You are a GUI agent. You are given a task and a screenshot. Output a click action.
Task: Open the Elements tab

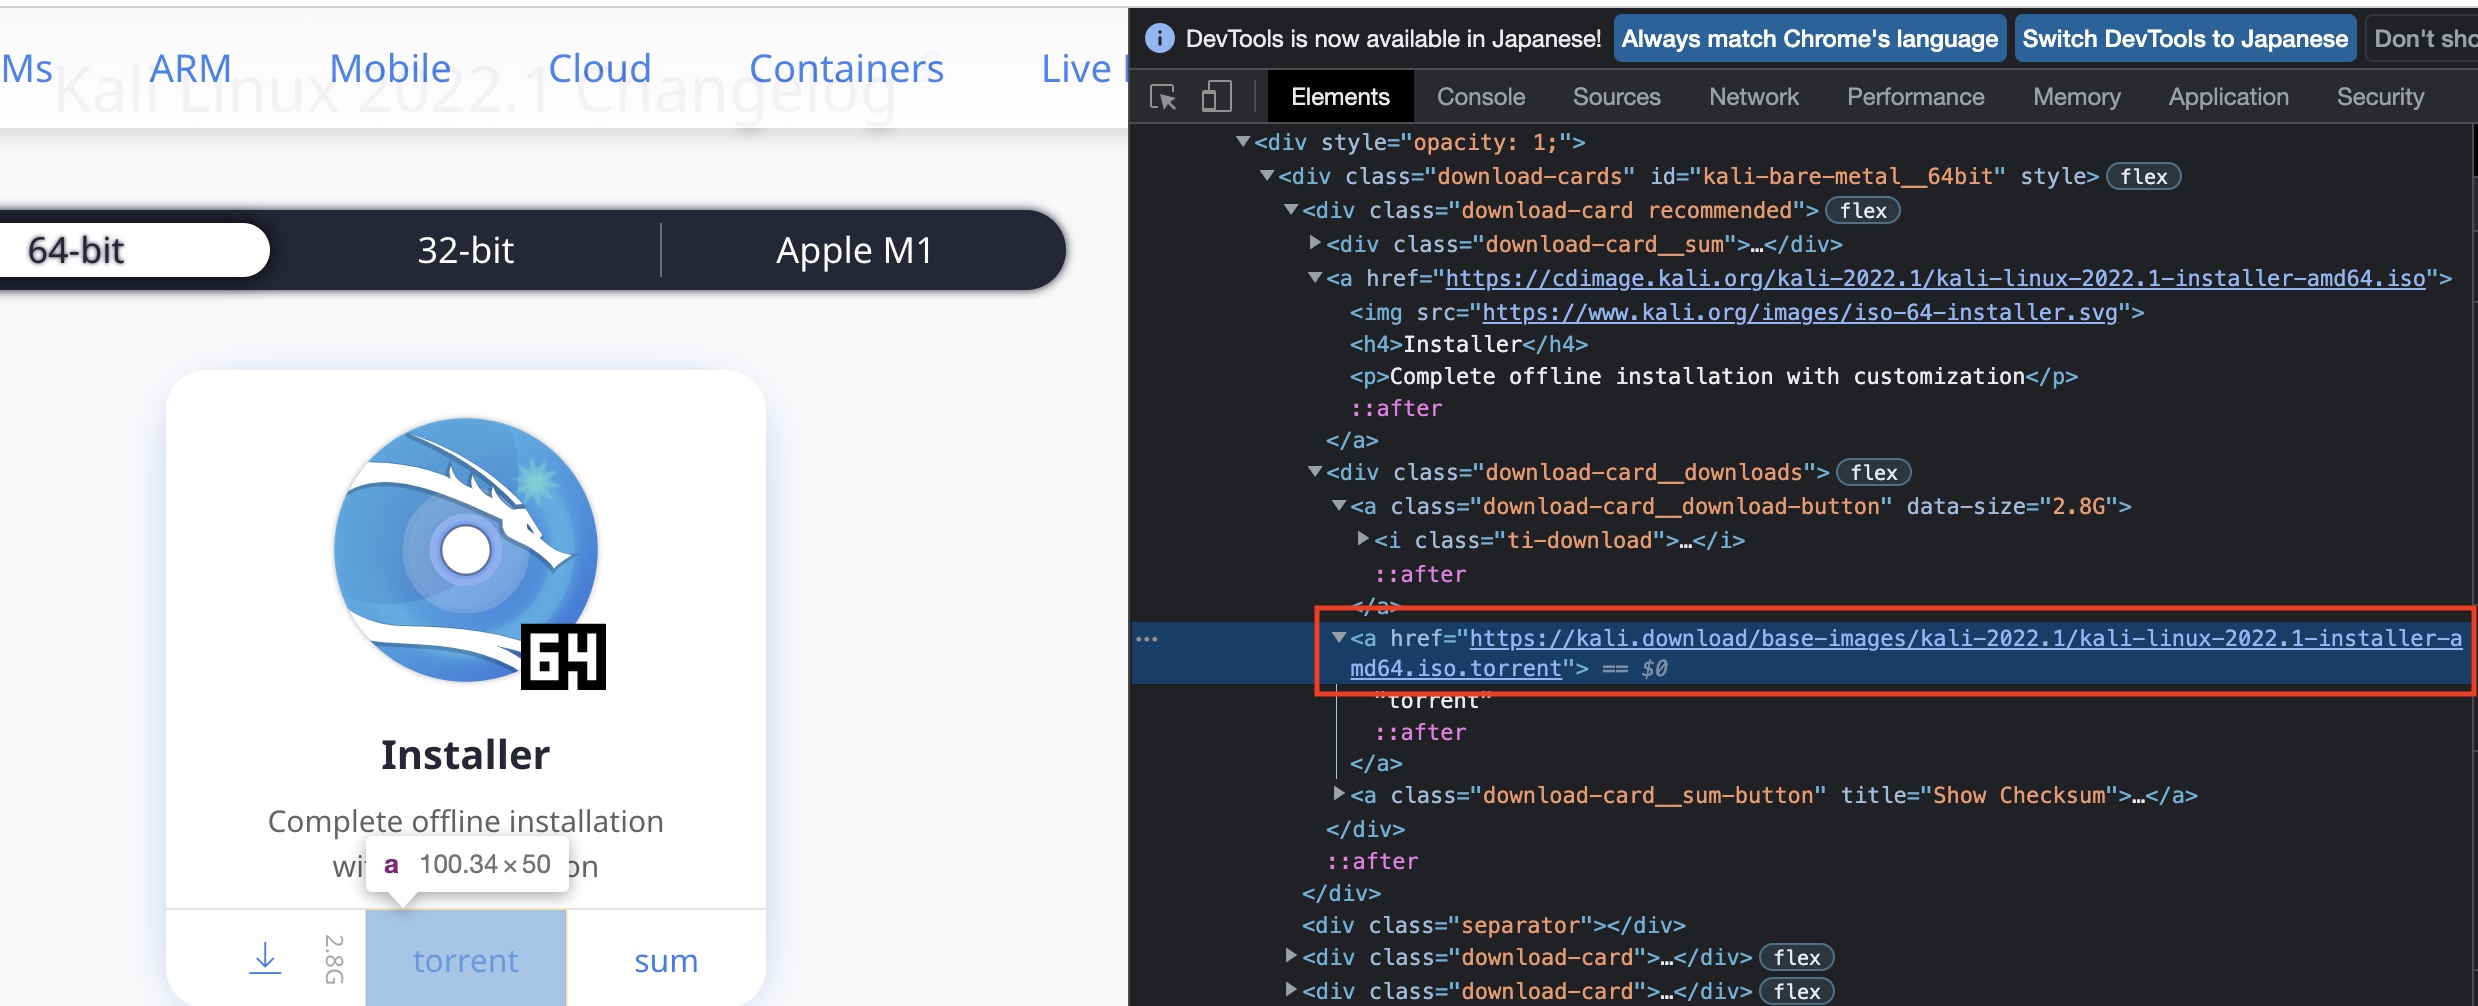coord(1340,97)
